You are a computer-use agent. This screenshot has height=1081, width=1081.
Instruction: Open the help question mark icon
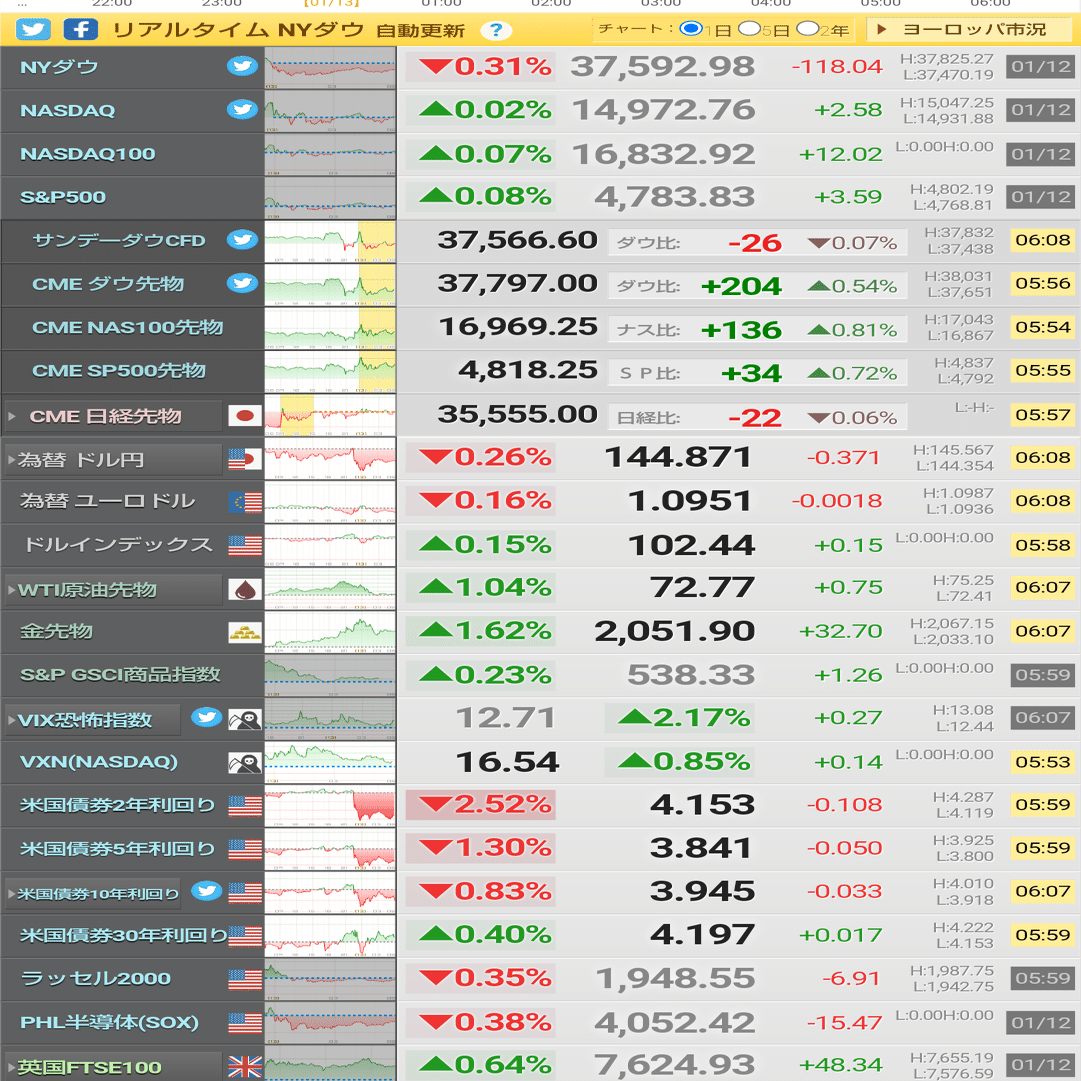(x=496, y=30)
